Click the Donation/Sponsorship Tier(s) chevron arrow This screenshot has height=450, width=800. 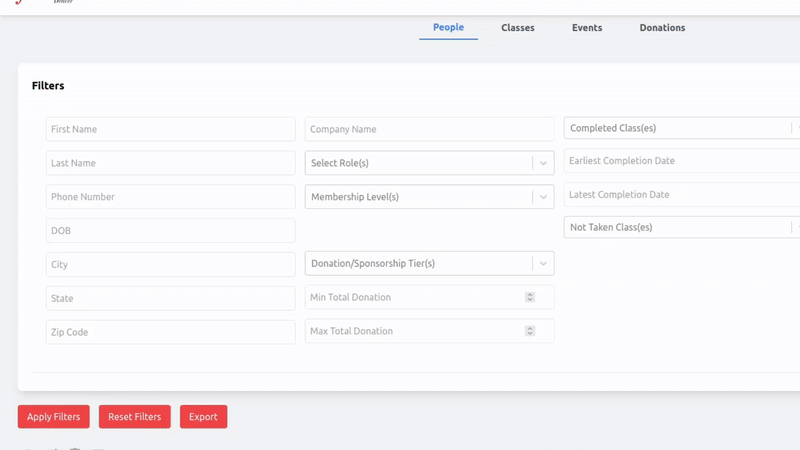pos(543,264)
